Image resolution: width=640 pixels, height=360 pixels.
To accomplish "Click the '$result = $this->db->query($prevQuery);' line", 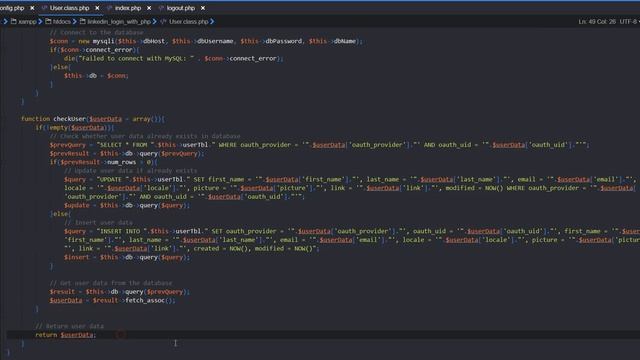I will click(x=120, y=291).
